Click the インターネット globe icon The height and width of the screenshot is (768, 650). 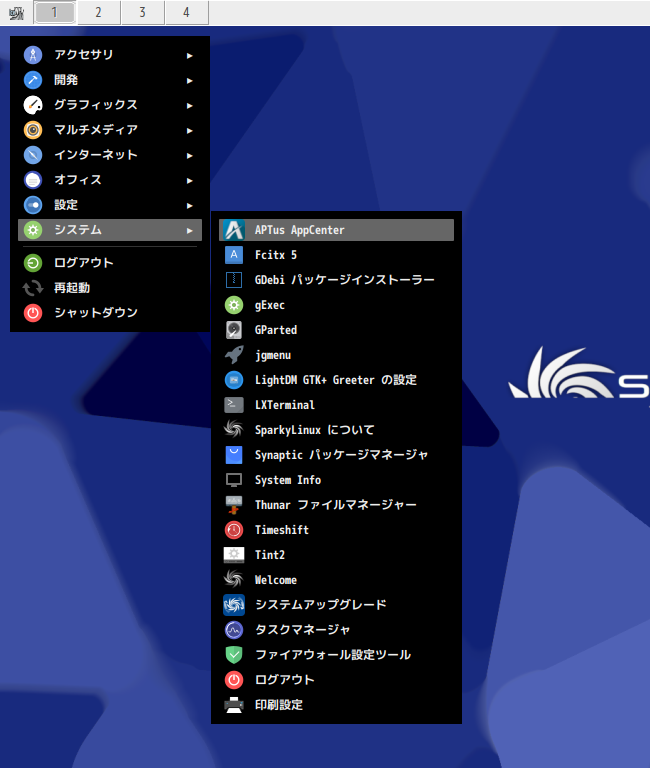(x=33, y=154)
